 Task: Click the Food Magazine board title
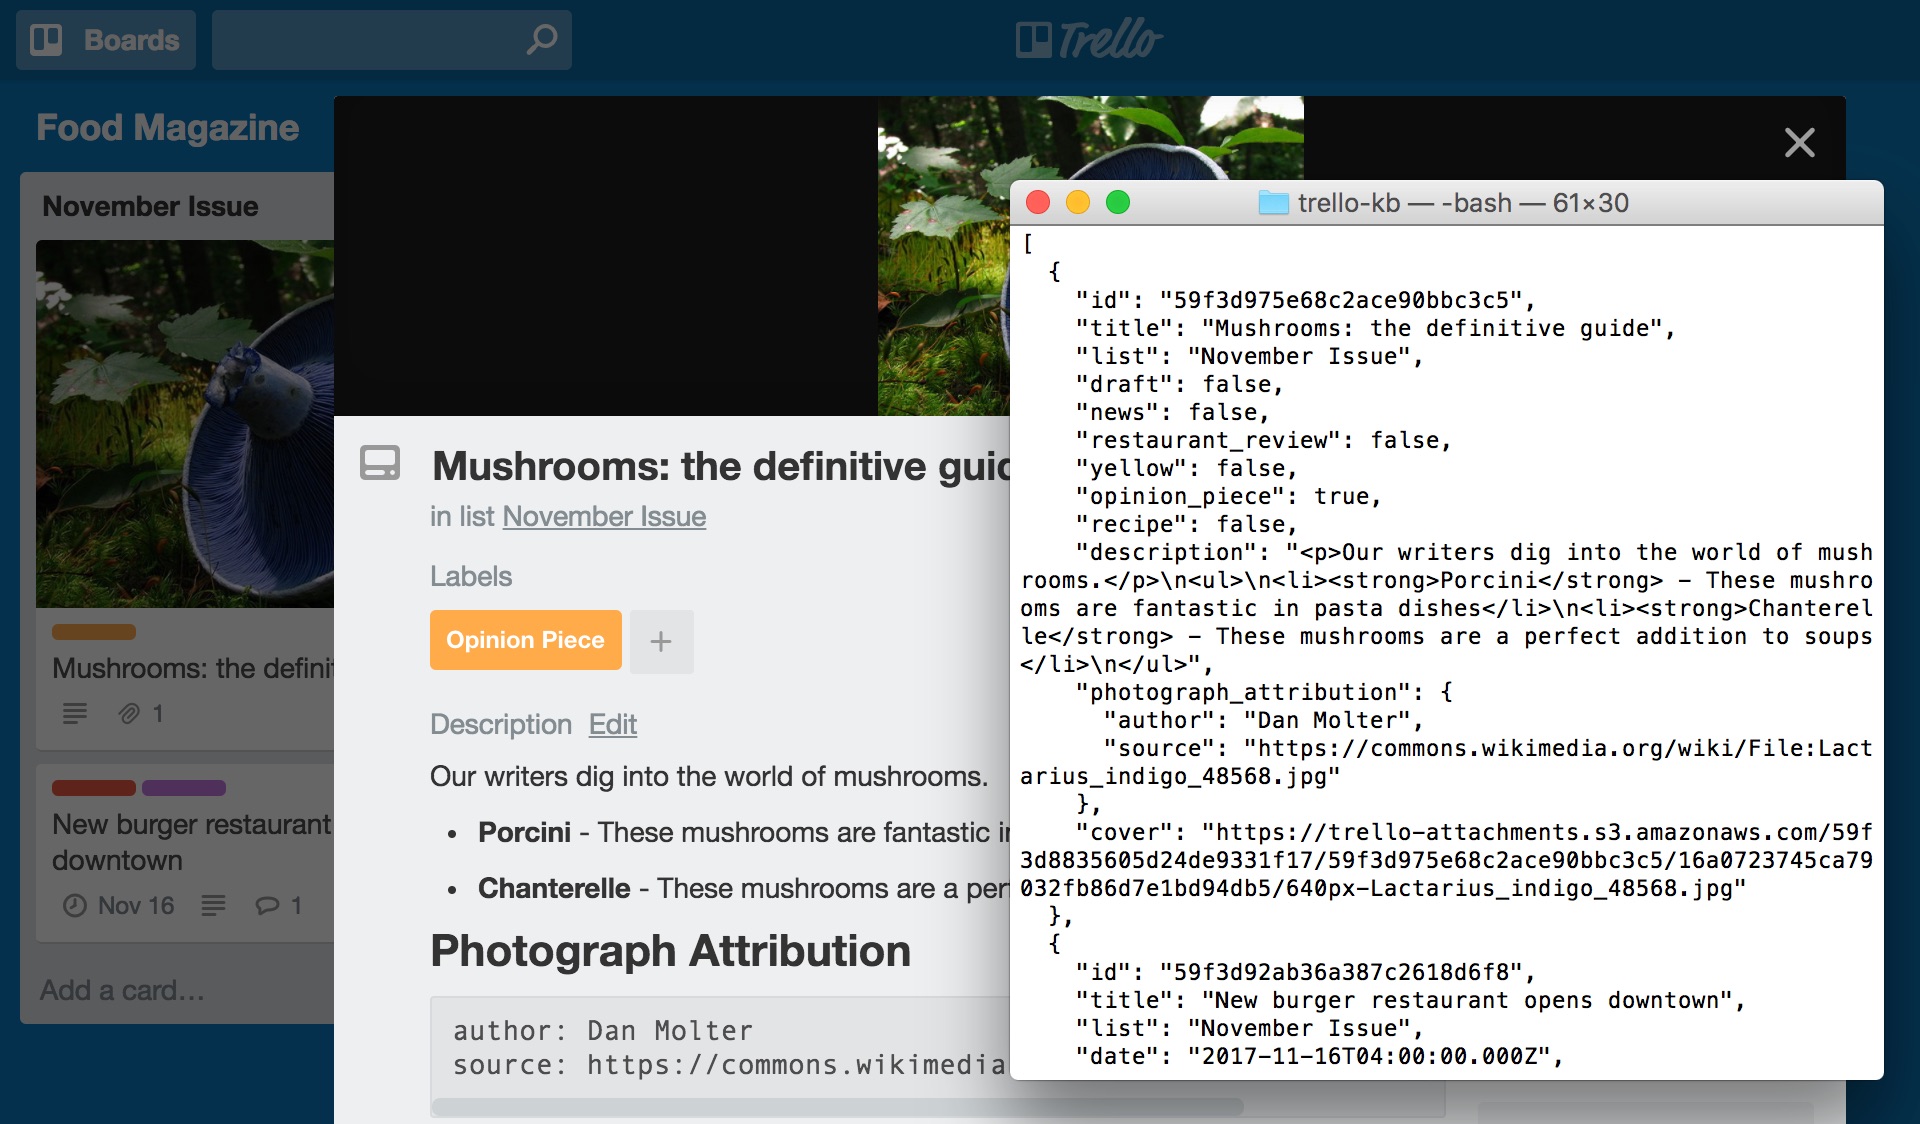[x=167, y=127]
